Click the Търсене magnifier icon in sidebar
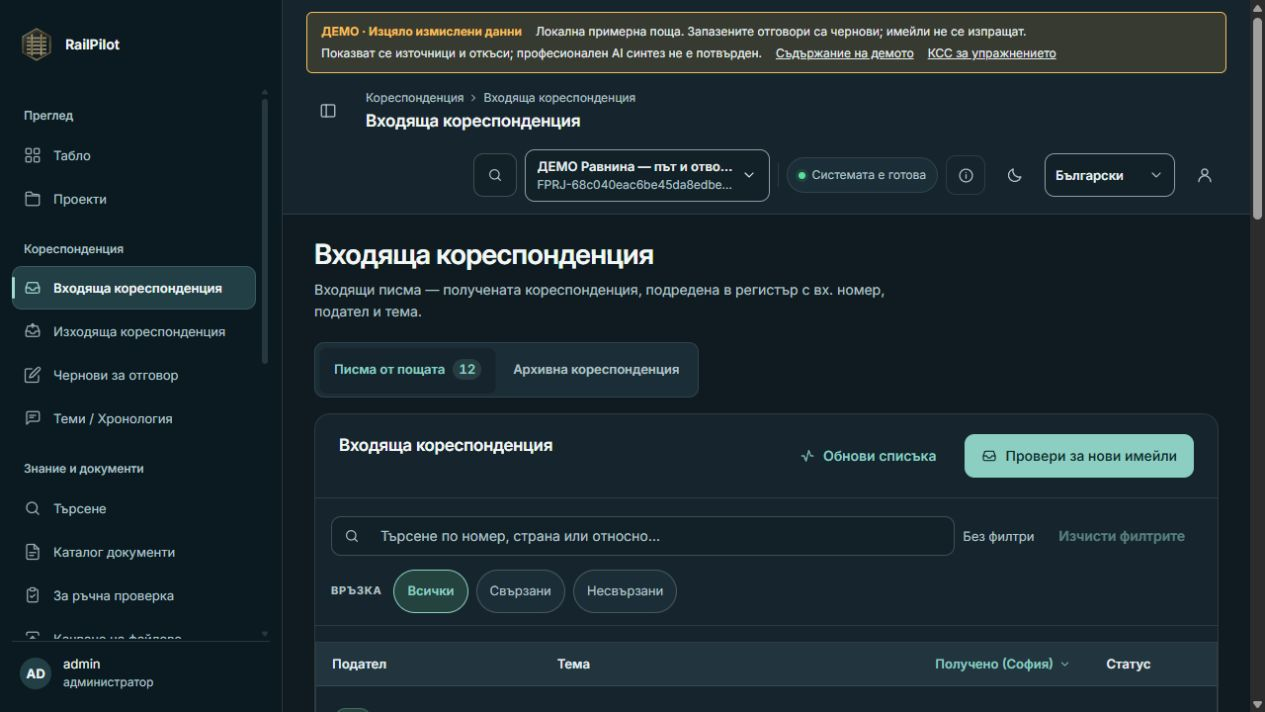Viewport: 1265px width, 712px height. point(33,509)
